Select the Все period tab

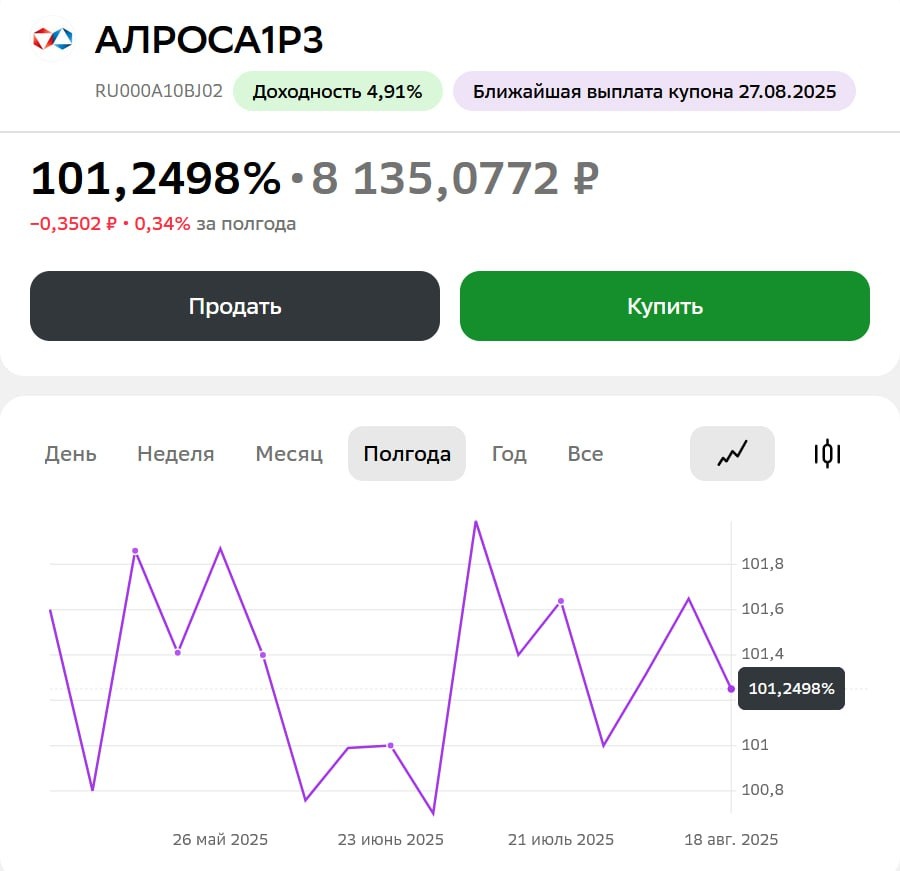click(585, 454)
